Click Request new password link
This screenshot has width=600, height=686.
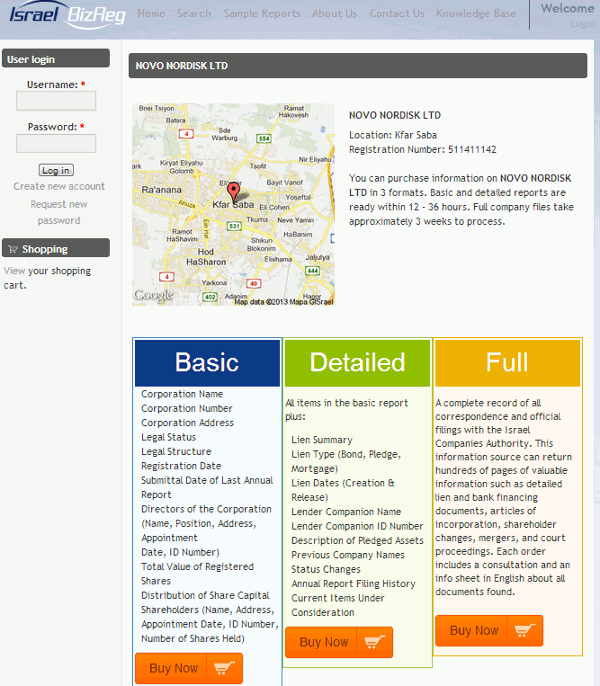click(x=59, y=212)
